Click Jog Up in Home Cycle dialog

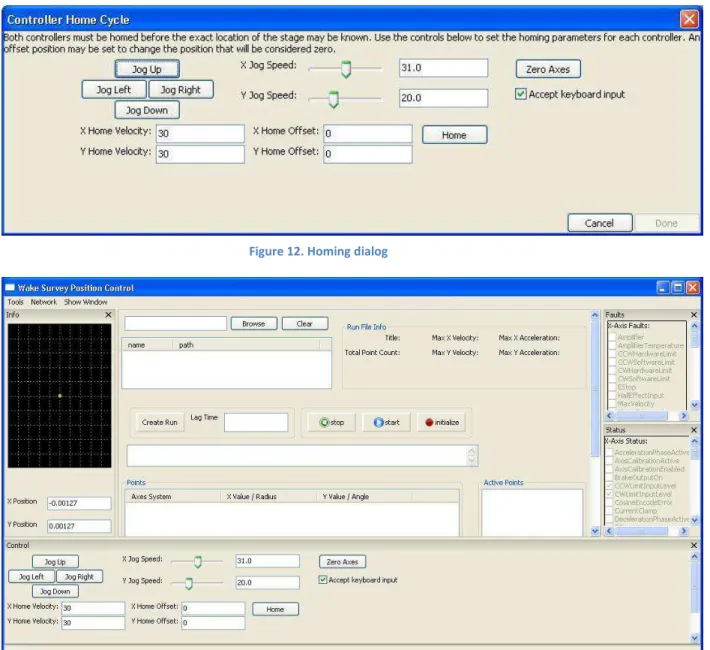(x=147, y=69)
